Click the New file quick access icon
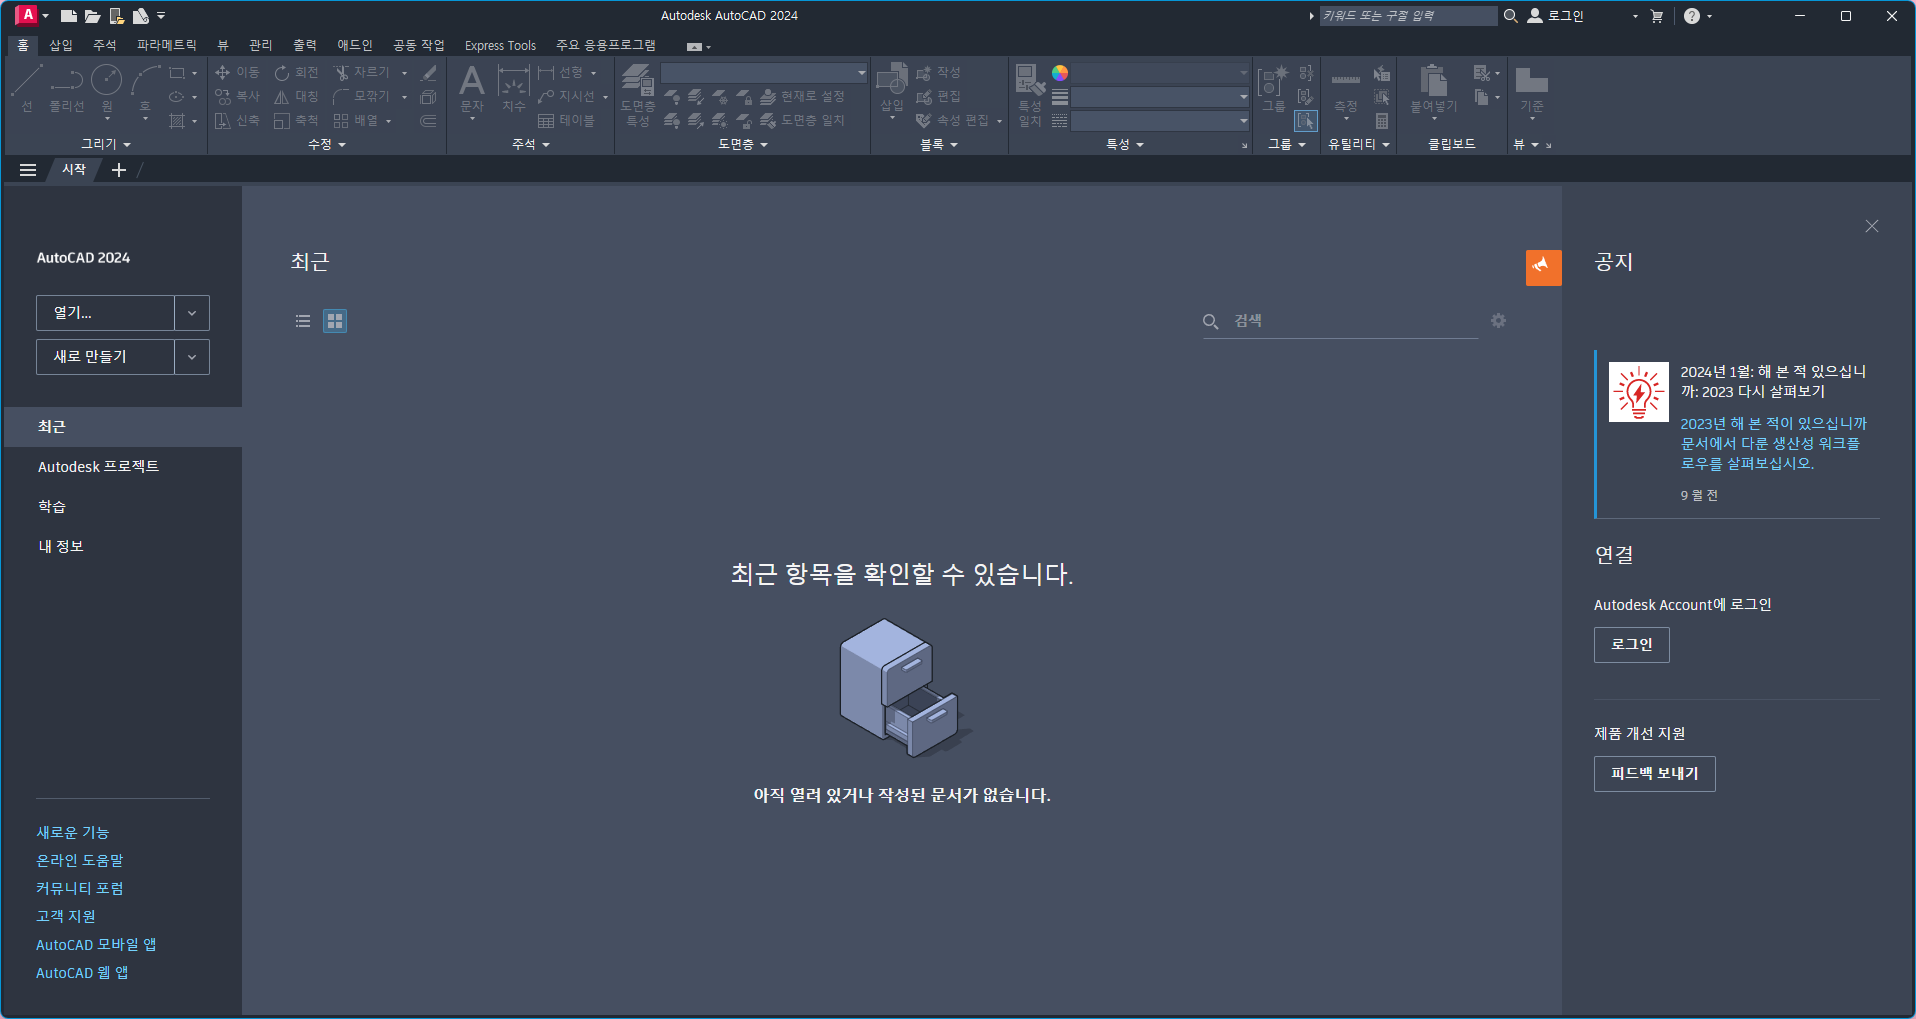Screen dimensions: 1916x1019 [x=69, y=16]
